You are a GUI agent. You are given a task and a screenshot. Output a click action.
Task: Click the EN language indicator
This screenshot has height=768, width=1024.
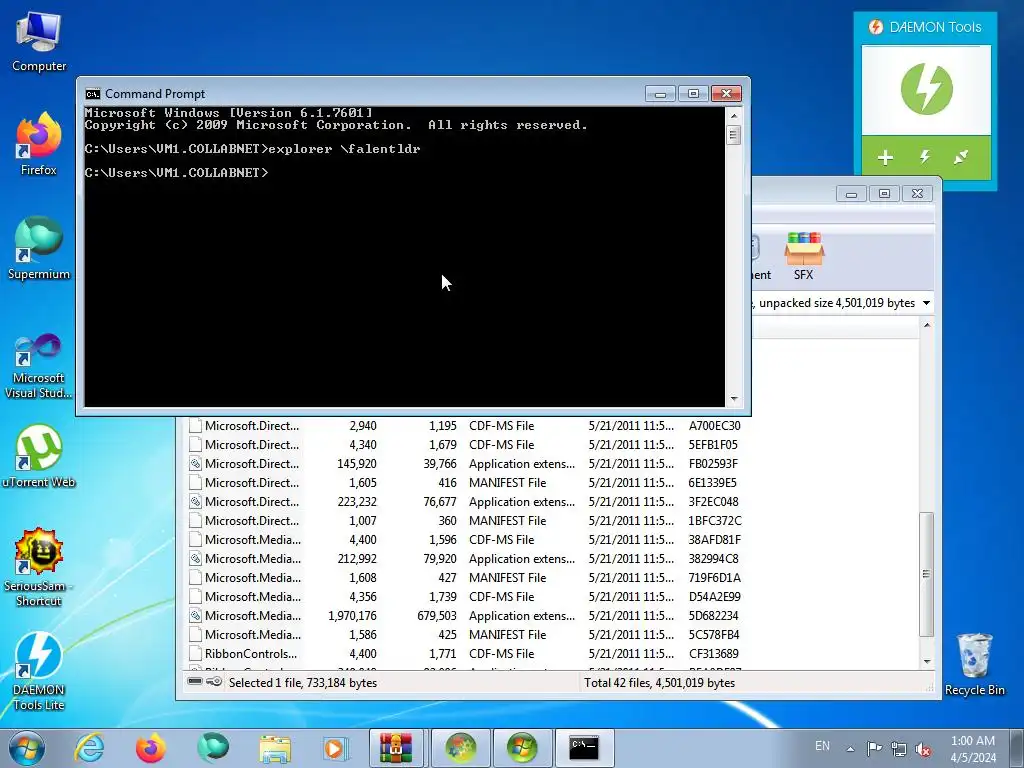point(822,746)
